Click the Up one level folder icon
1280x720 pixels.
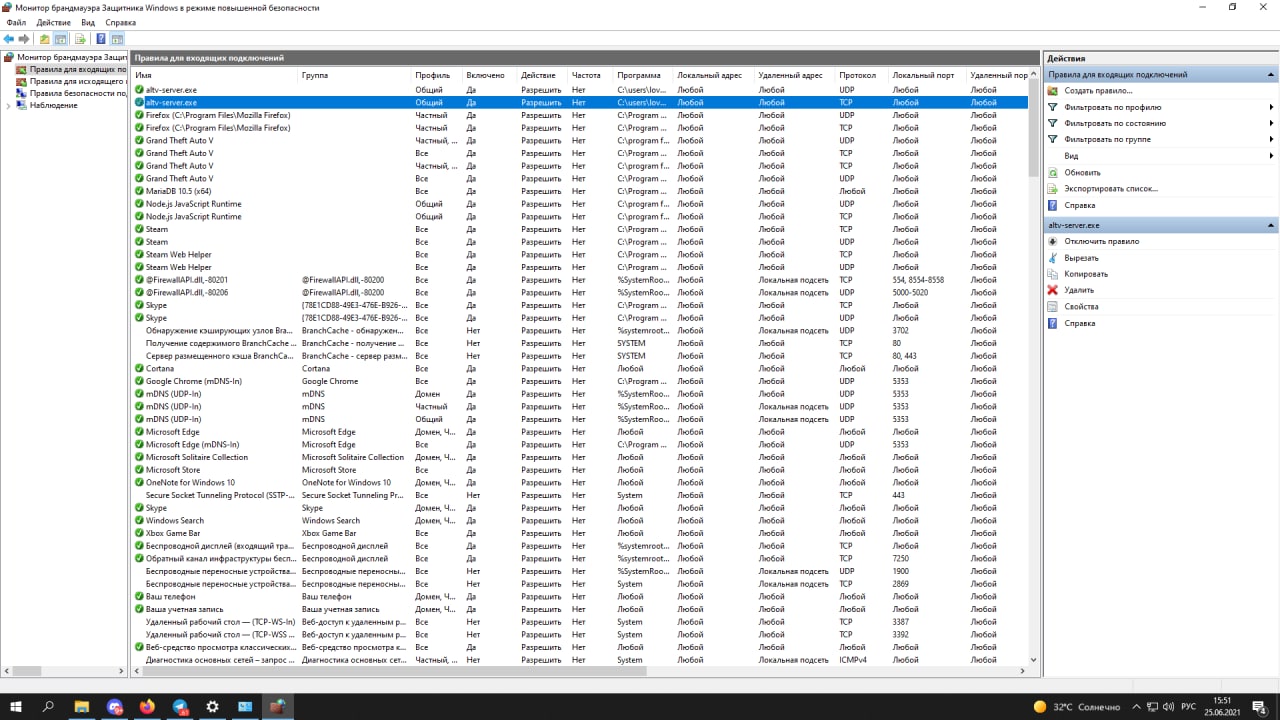tap(44, 39)
